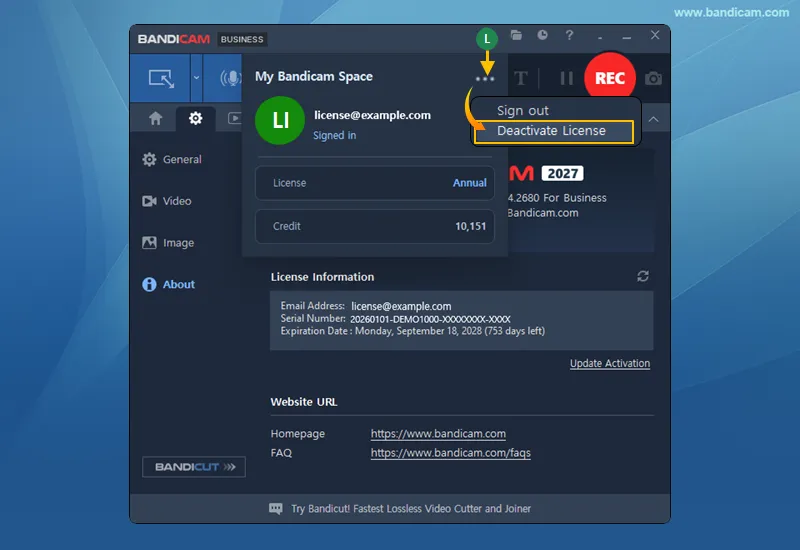The height and width of the screenshot is (550, 800).
Task: Toggle the text overlay T icon
Action: pos(520,79)
